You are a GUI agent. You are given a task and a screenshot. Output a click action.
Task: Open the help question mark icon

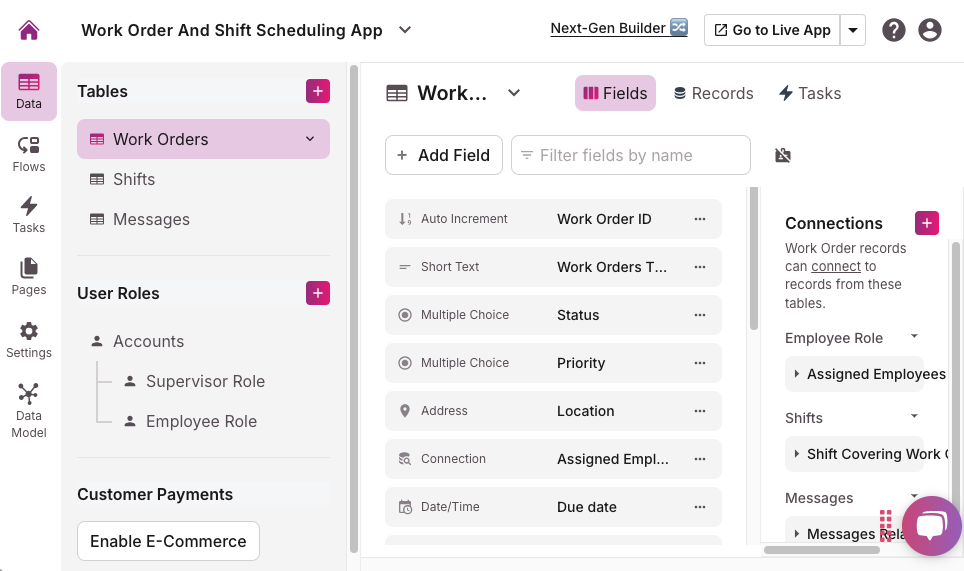coord(894,30)
